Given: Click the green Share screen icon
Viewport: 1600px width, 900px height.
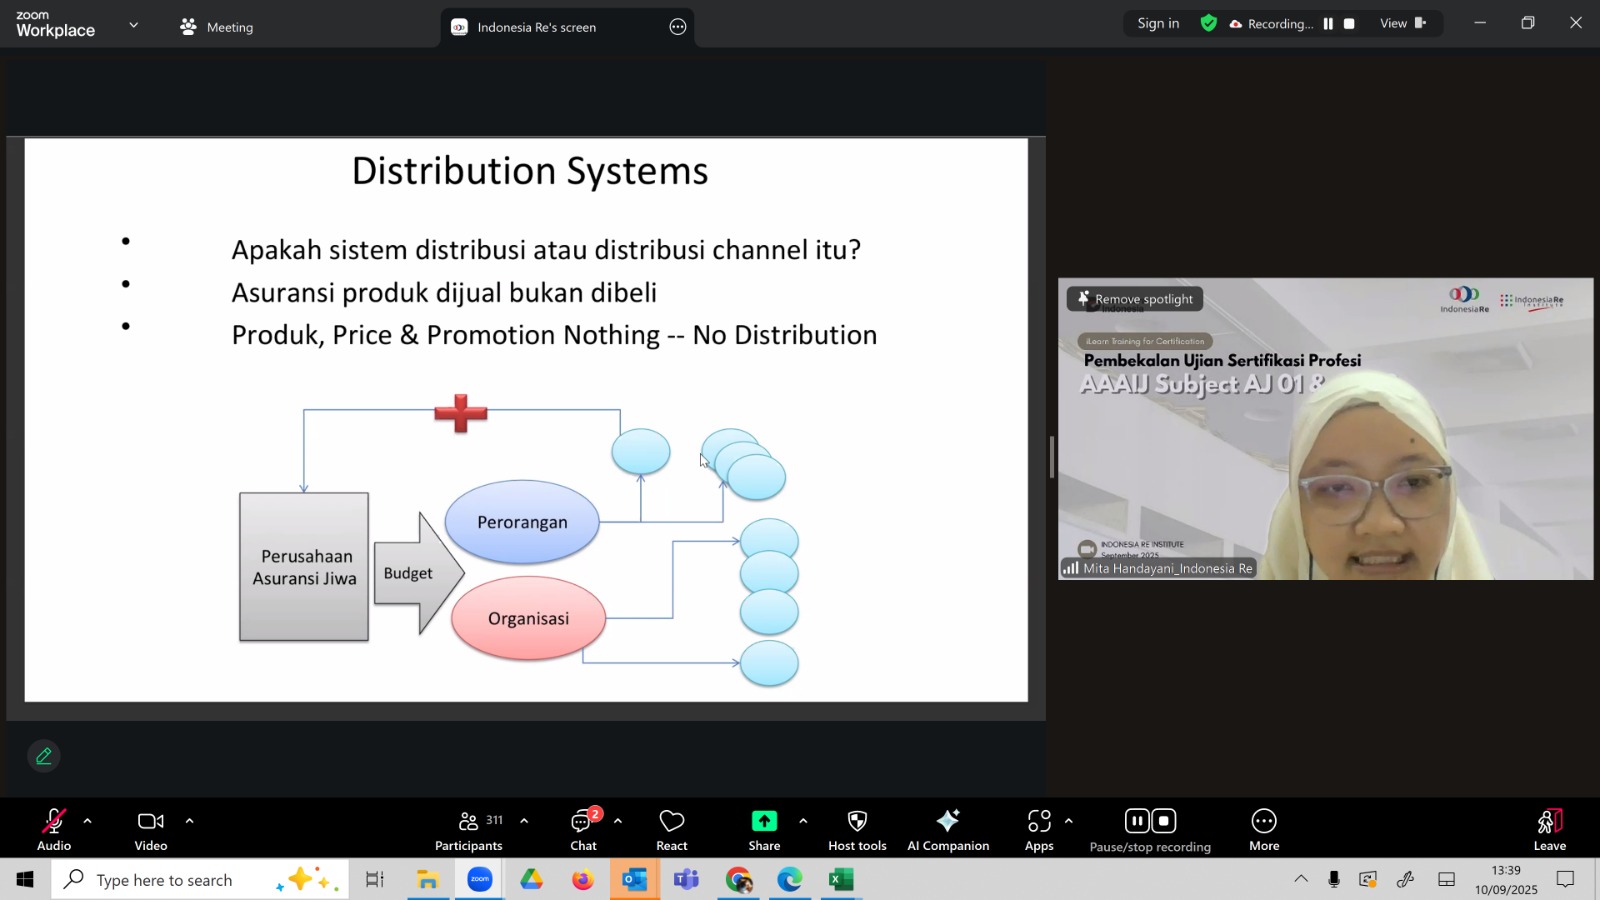Looking at the screenshot, I should [x=764, y=821].
